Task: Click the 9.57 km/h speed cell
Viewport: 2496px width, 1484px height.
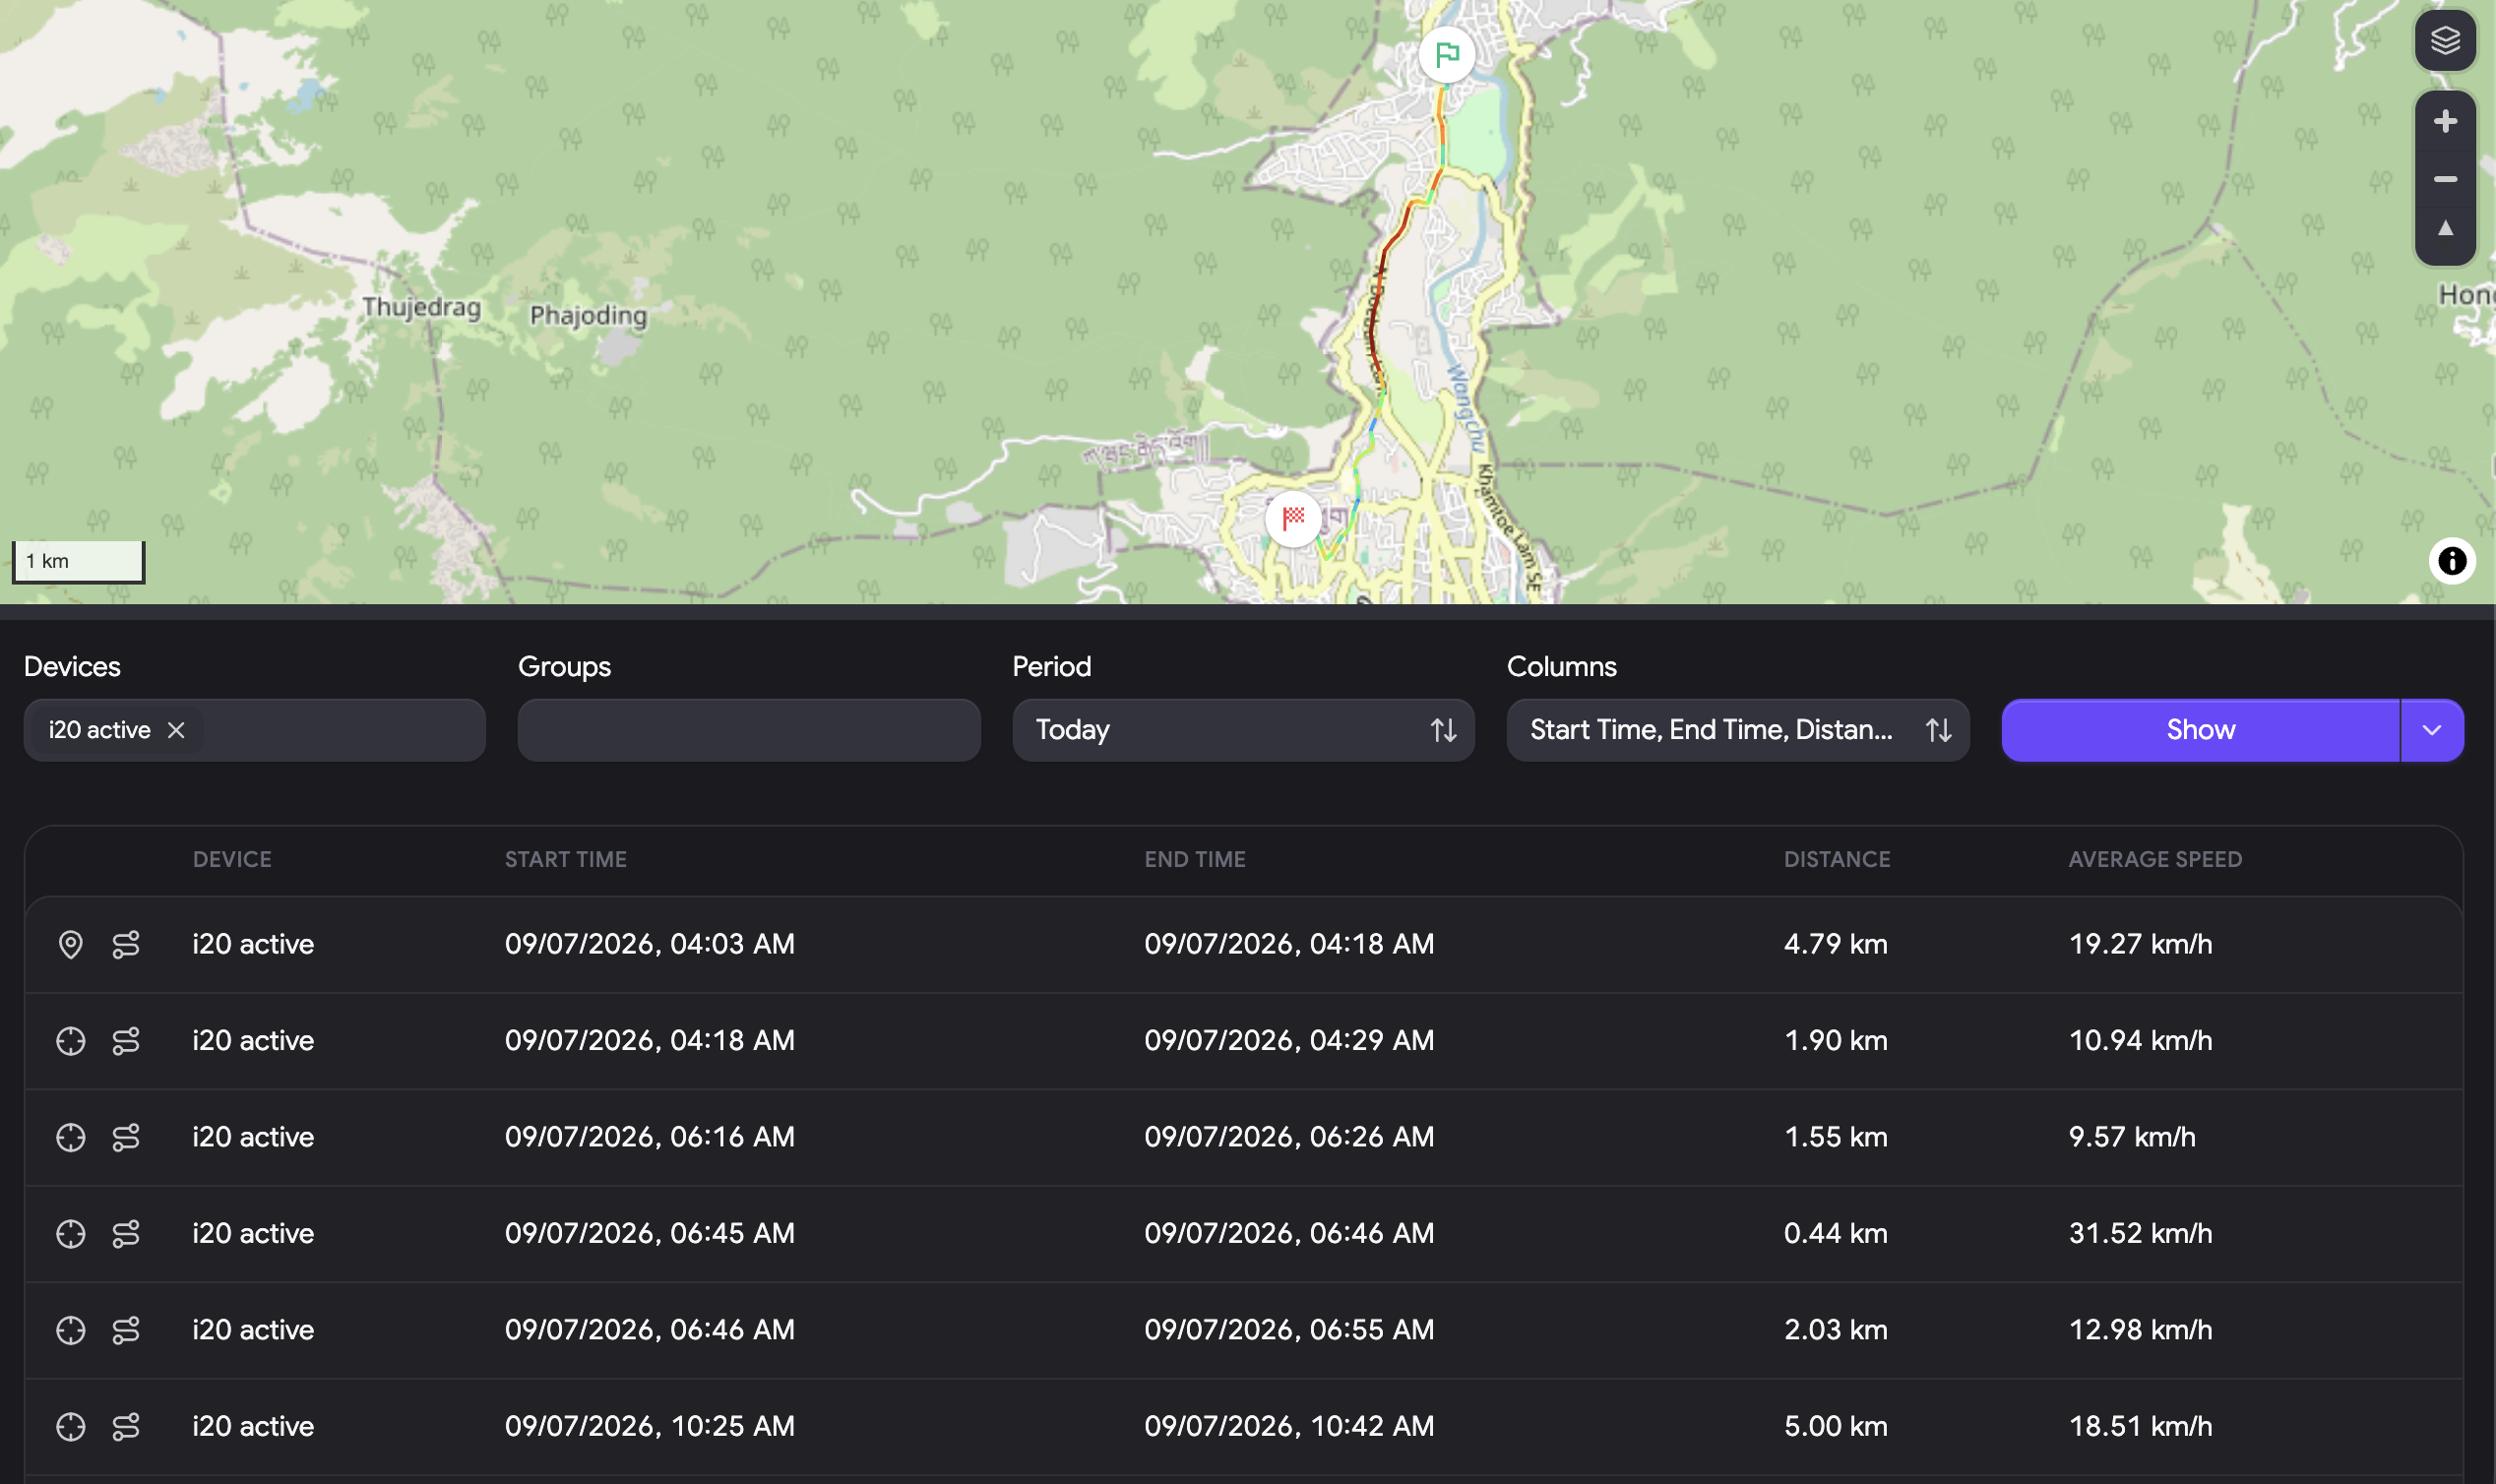Action: point(2131,1137)
